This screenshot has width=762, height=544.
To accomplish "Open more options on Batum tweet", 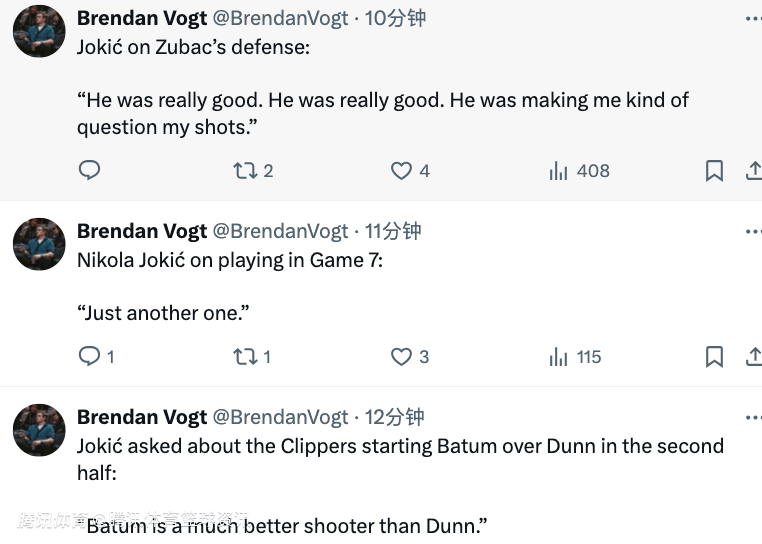I will [x=753, y=417].
